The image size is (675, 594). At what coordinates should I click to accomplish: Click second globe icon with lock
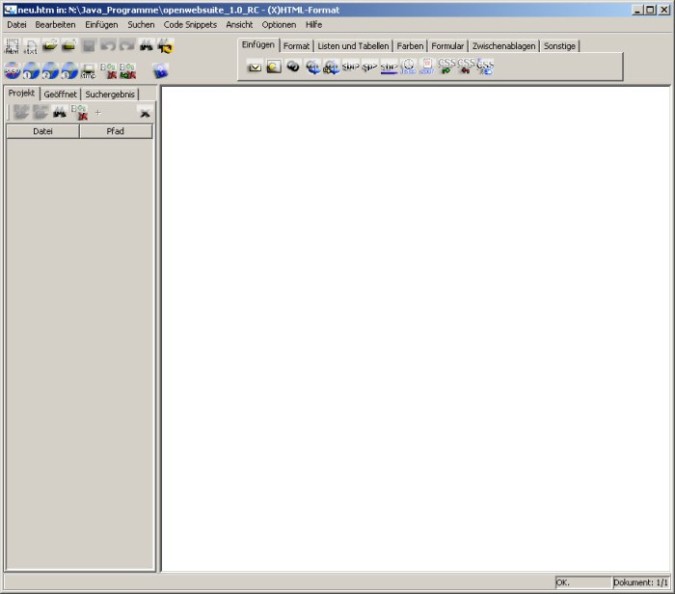[x=331, y=67]
